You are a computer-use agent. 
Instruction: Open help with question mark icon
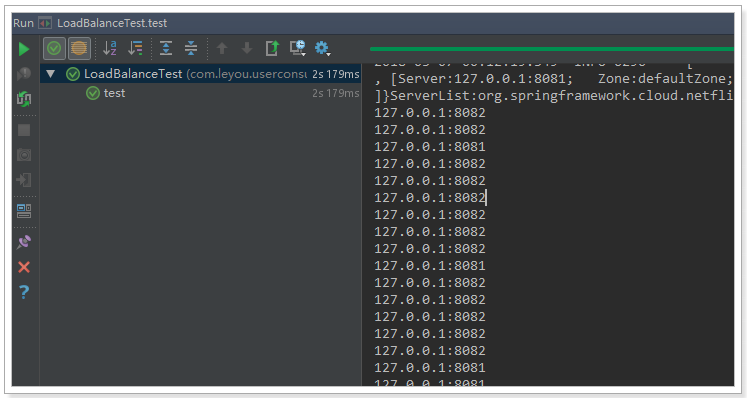(x=24, y=292)
